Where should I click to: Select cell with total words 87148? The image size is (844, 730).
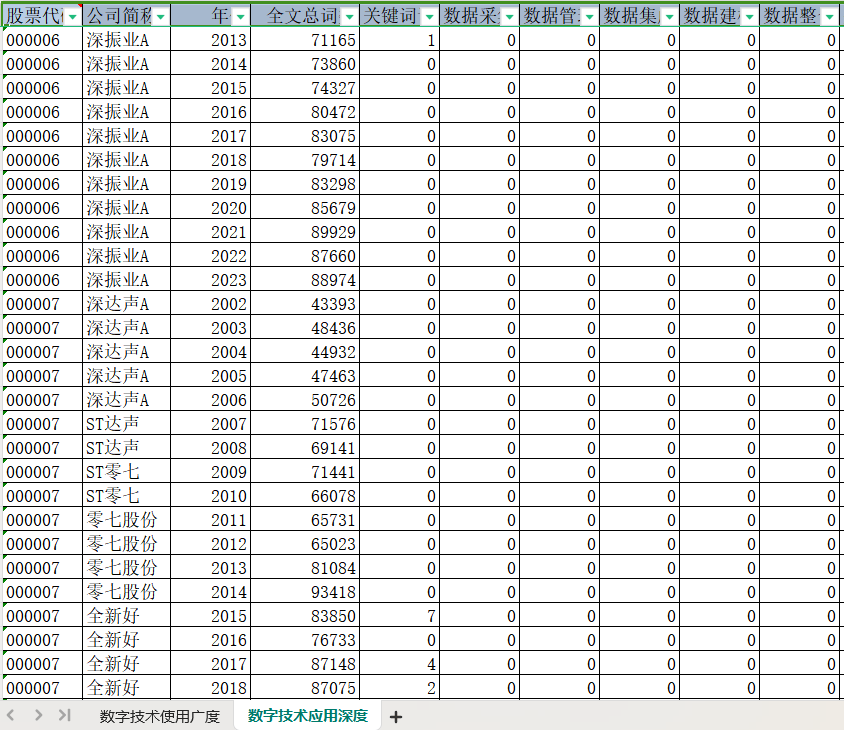(305, 664)
